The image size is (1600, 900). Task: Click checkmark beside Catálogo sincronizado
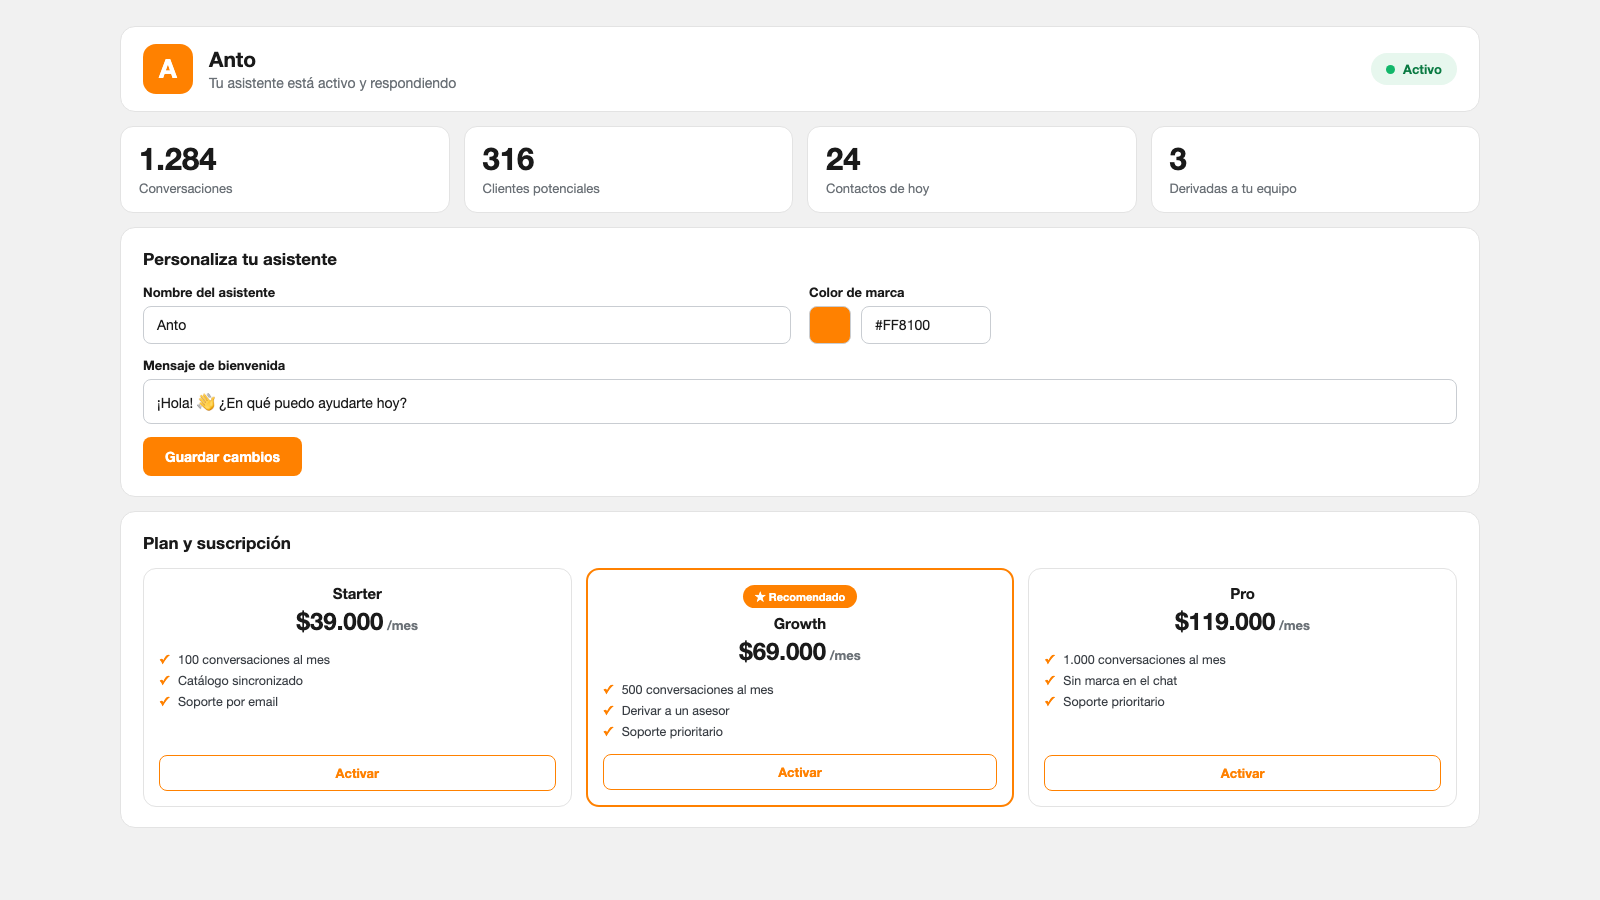[x=164, y=681]
